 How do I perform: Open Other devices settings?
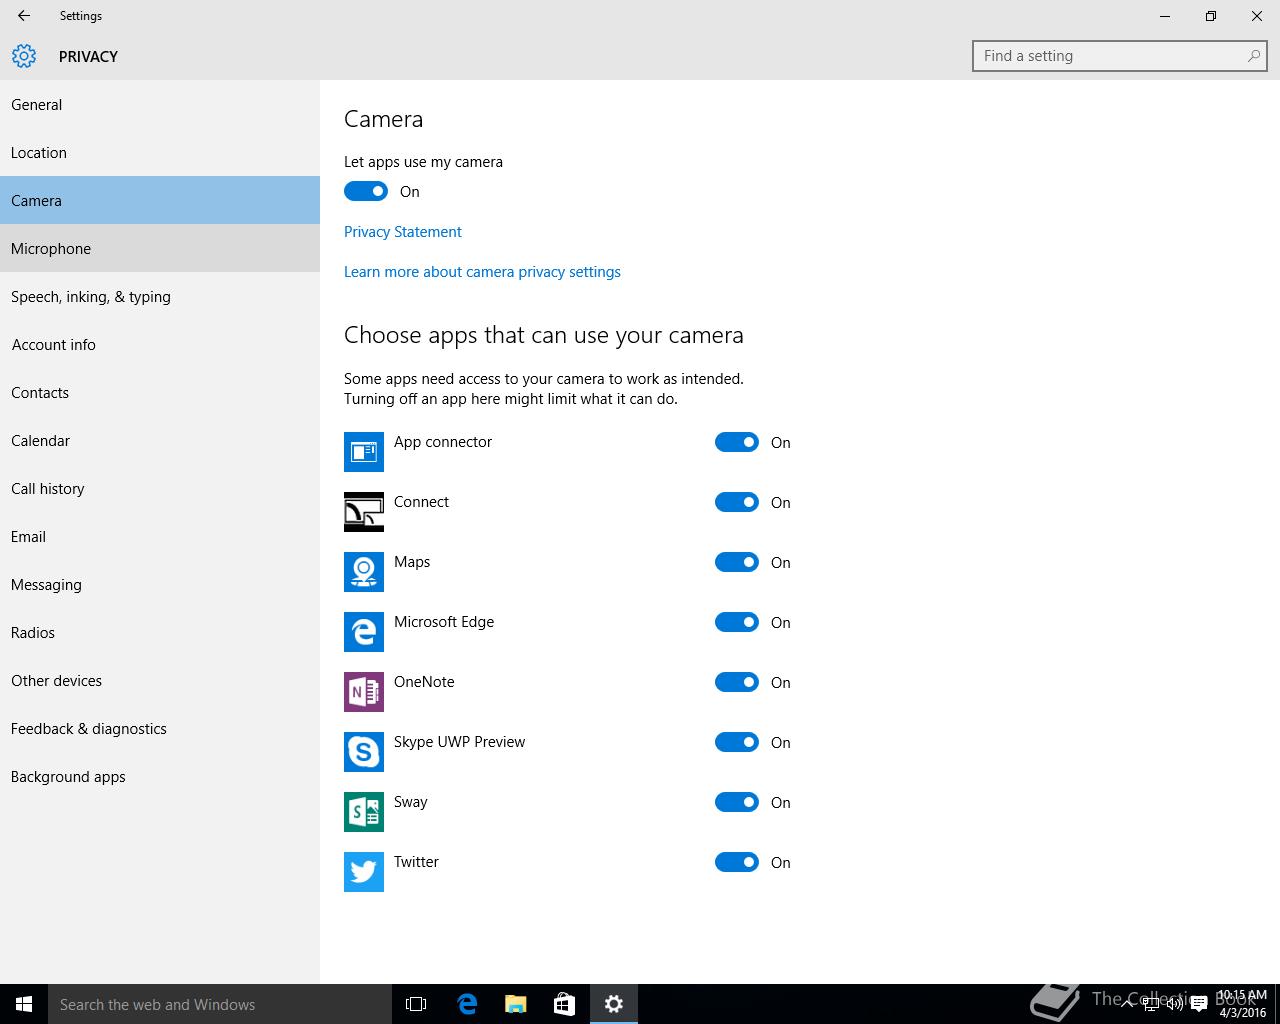[160, 680]
